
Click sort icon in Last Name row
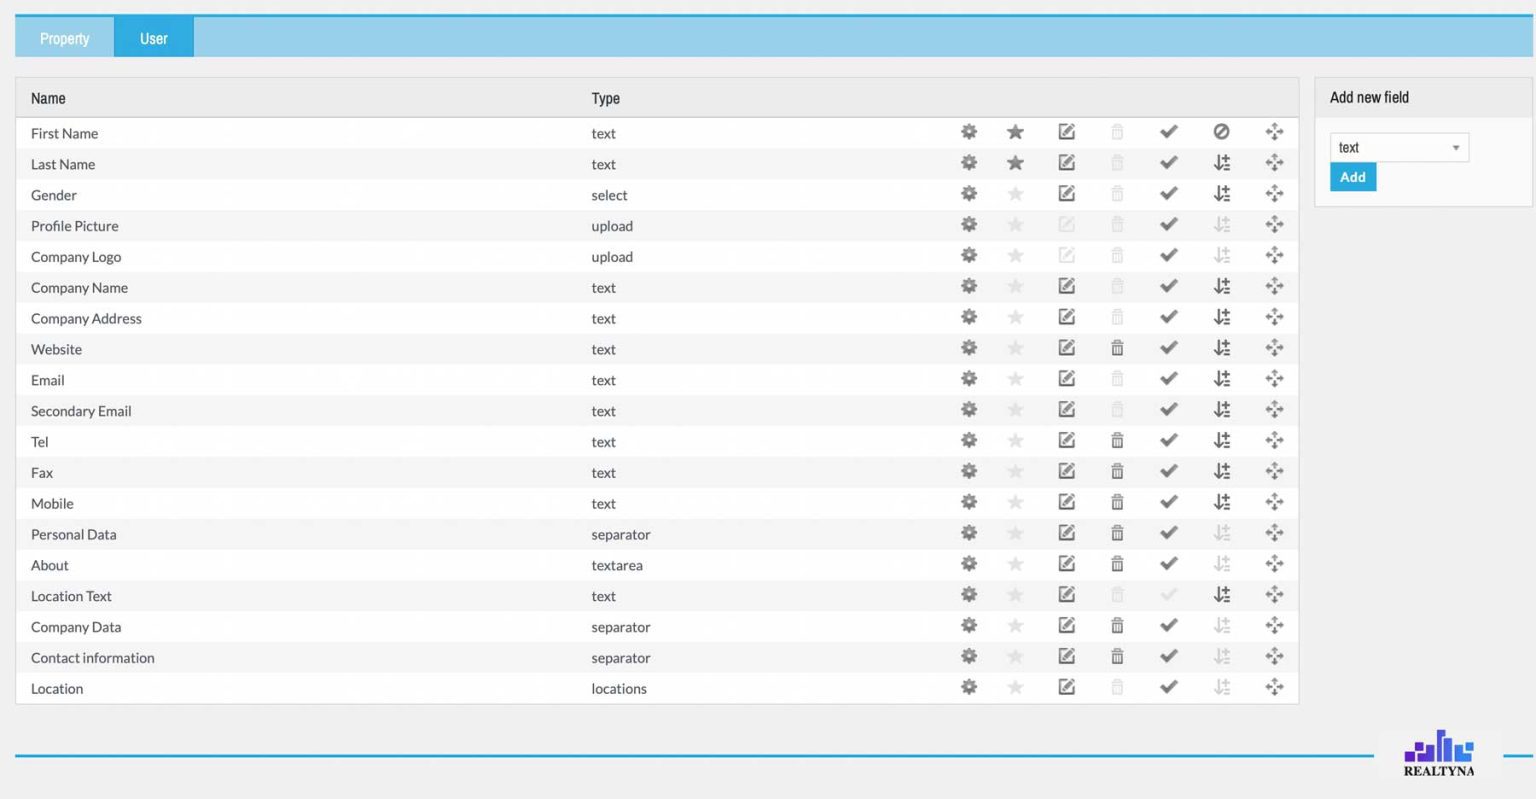pos(1222,163)
